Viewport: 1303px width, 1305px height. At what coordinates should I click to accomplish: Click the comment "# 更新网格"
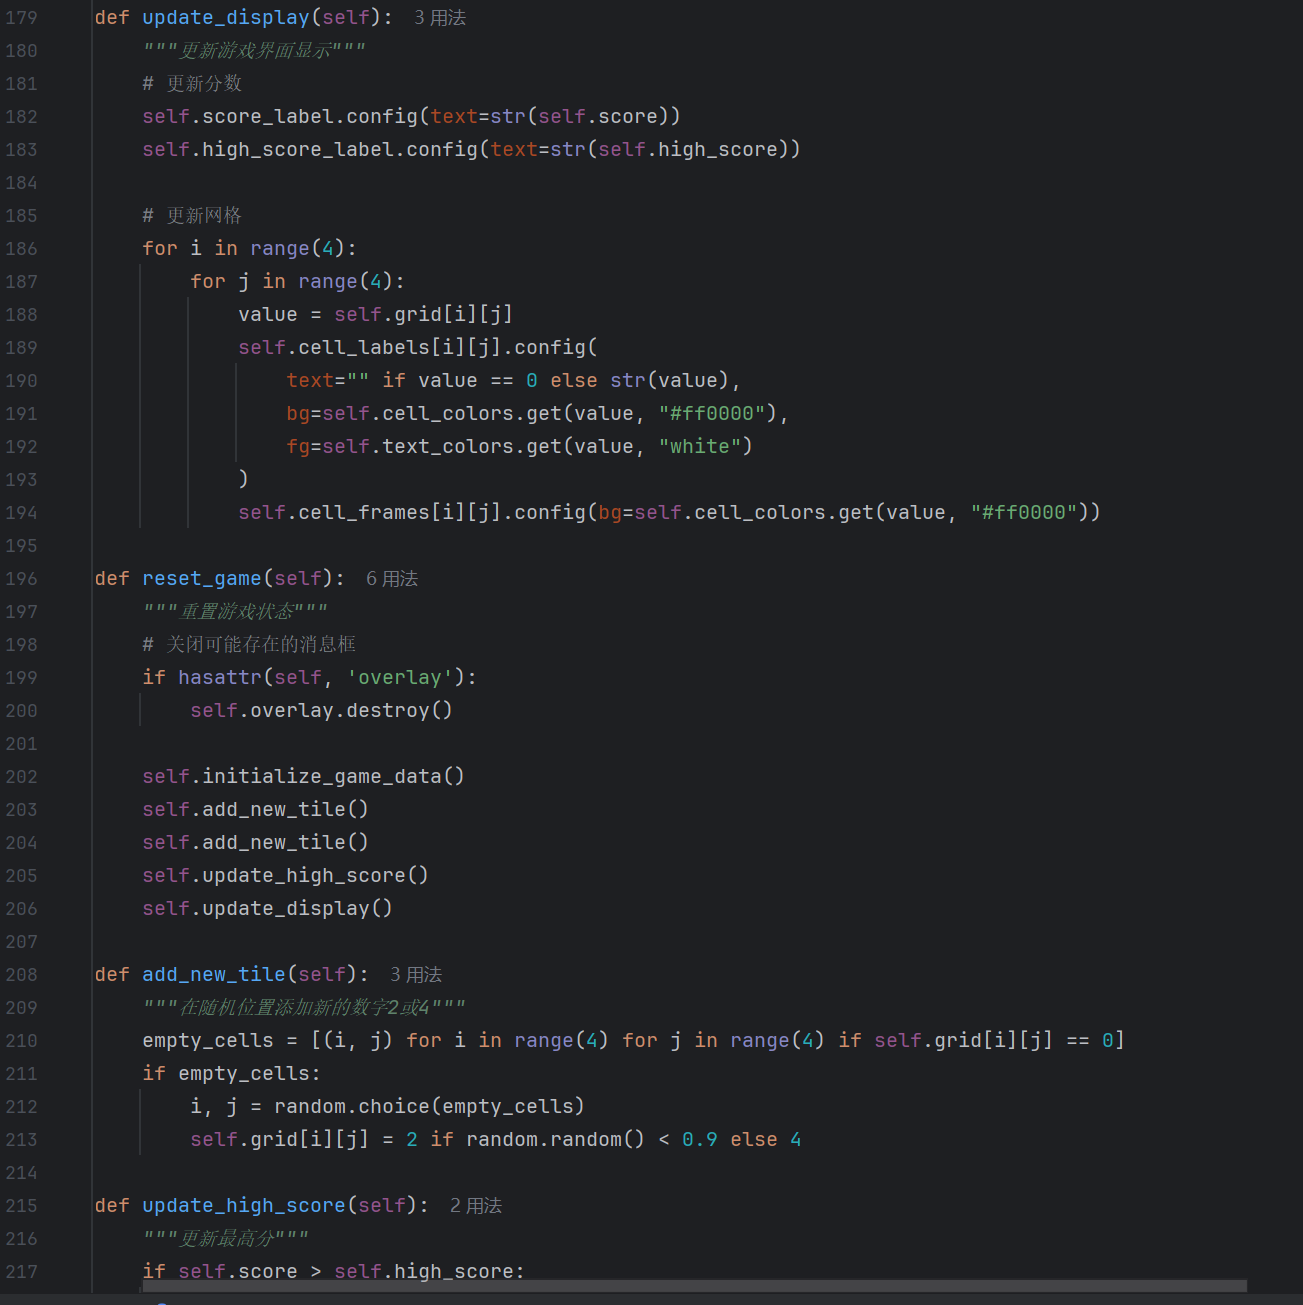pyautogui.click(x=192, y=216)
